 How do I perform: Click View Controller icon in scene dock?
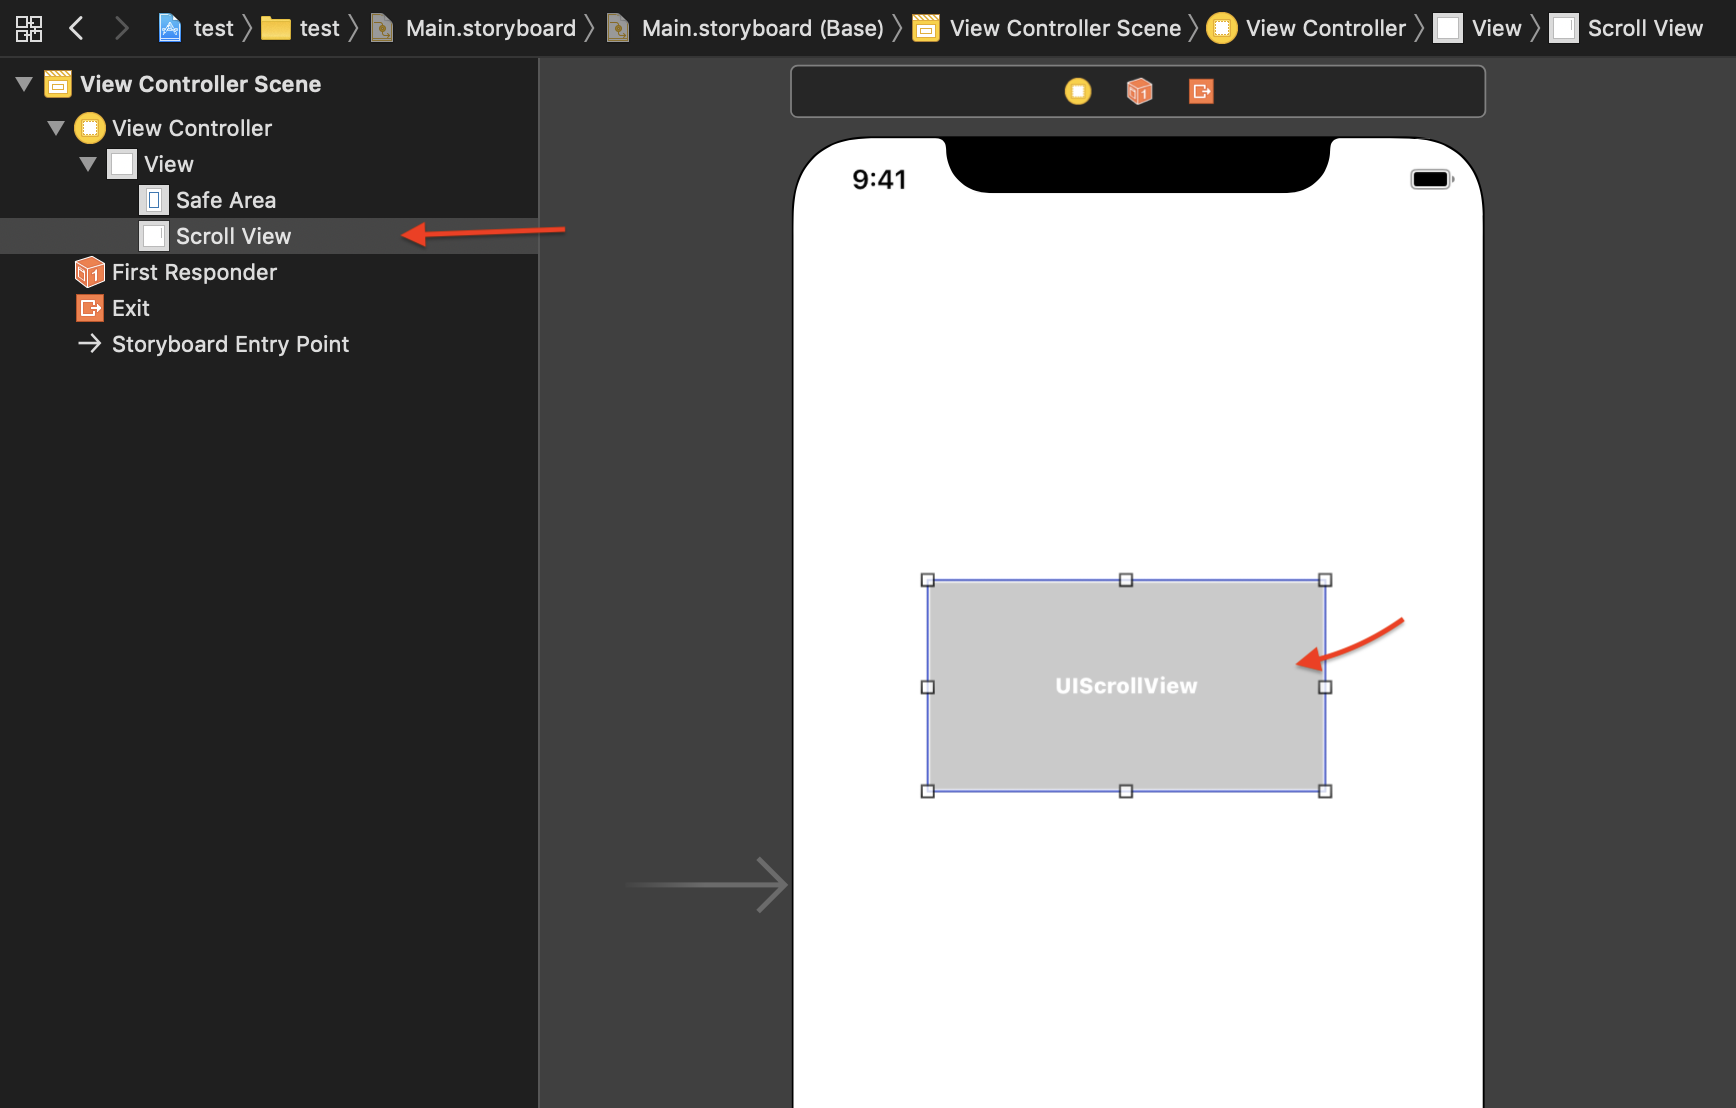click(1078, 92)
